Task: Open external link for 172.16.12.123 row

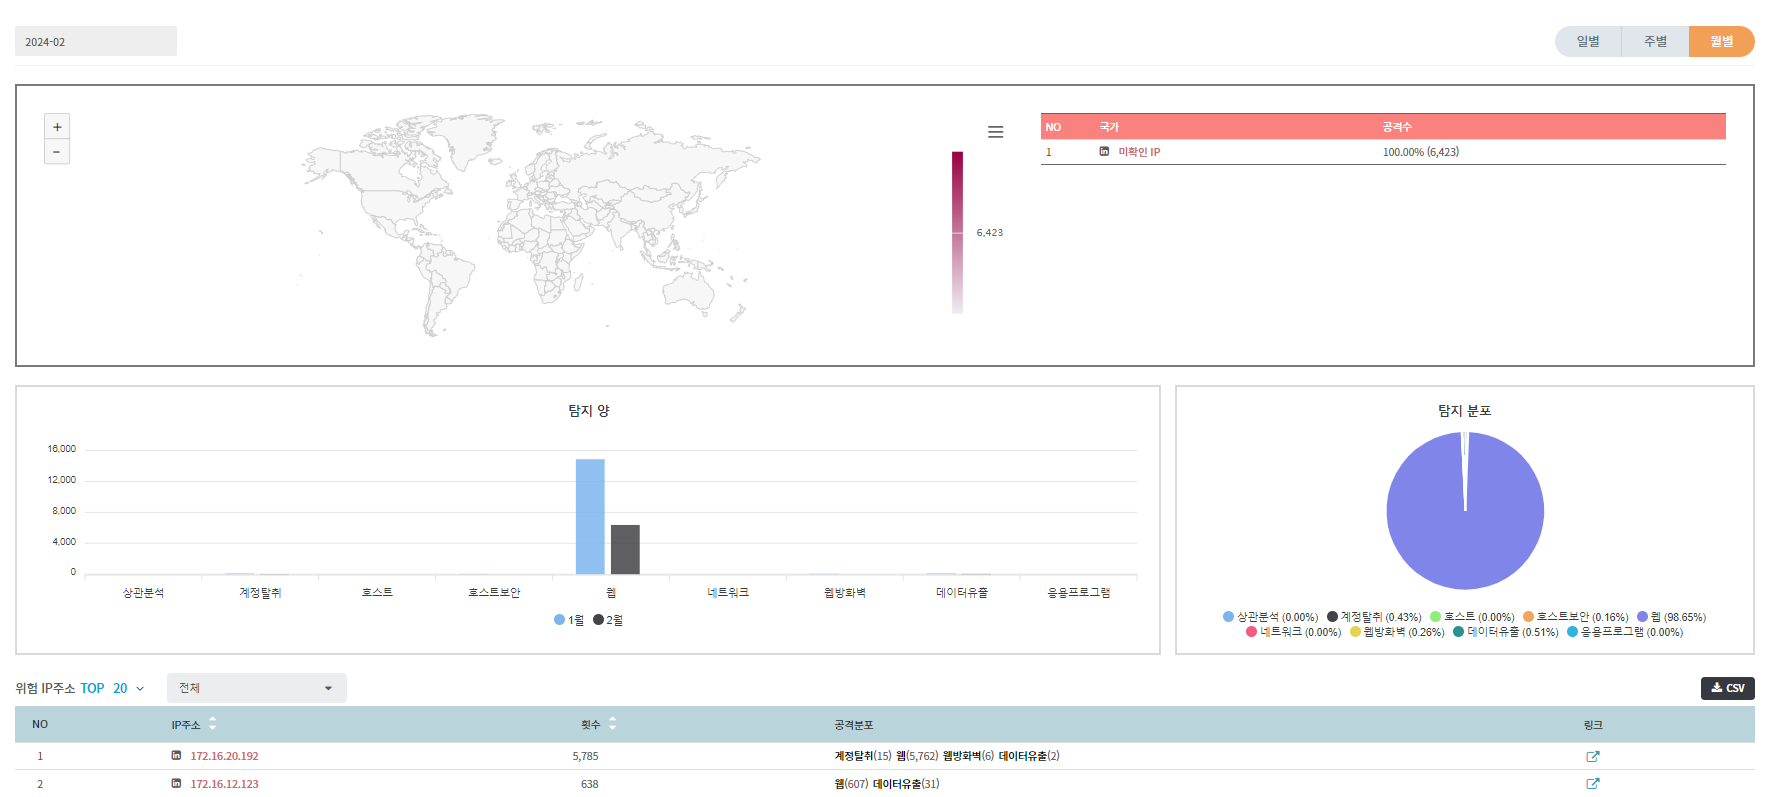Action: tap(1592, 784)
